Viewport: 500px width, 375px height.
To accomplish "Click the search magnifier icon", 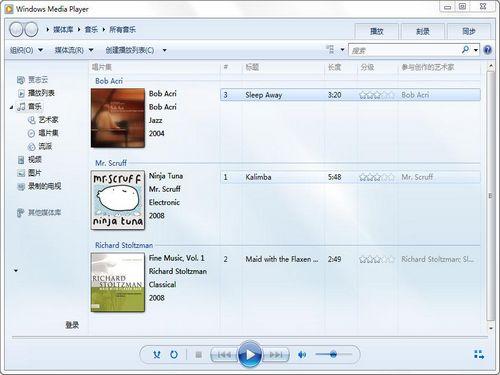I will tap(465, 50).
